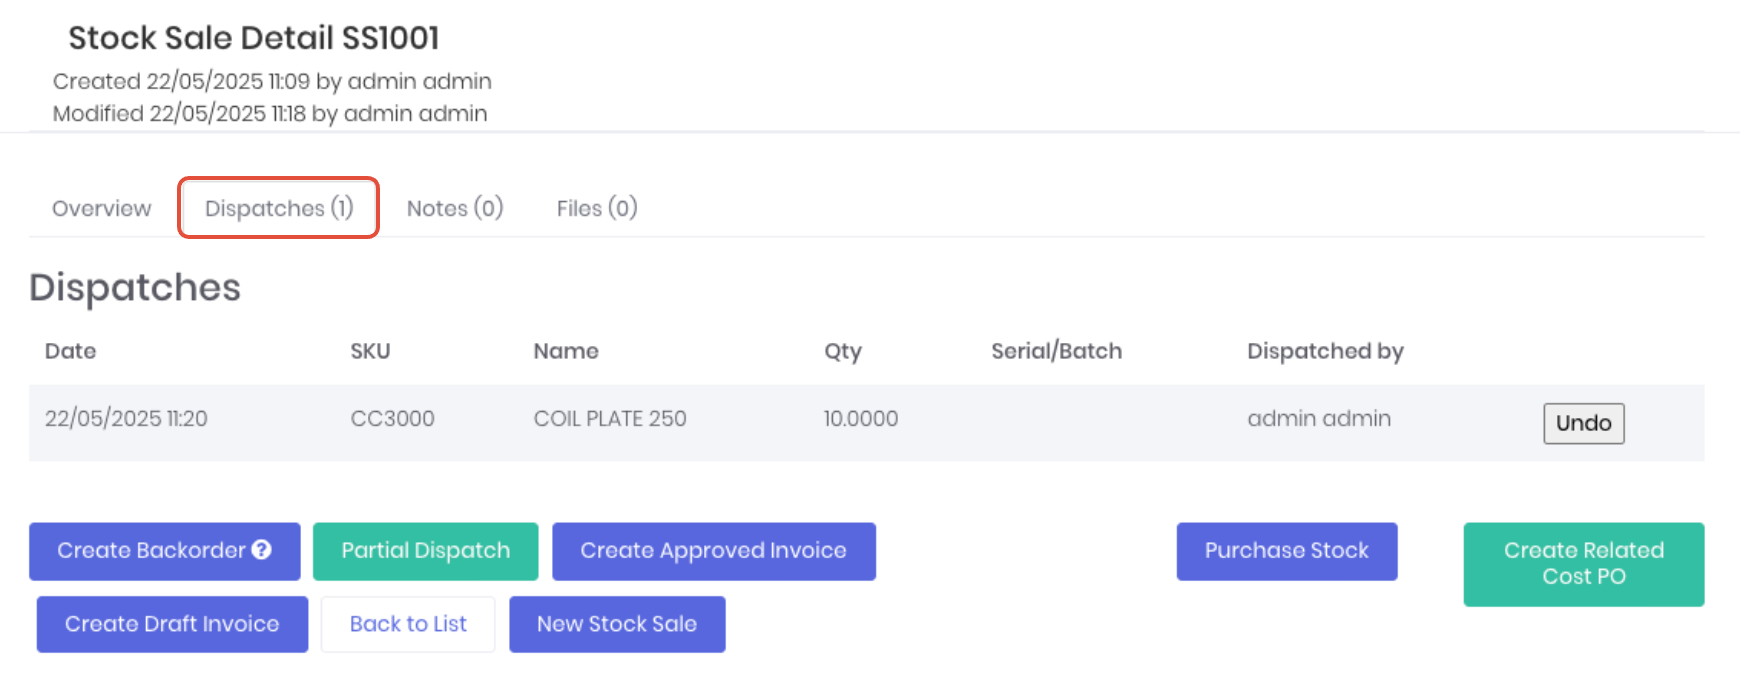
Task: Click the Created 22/05/2025 11:09 line
Action: pyautogui.click(x=272, y=81)
